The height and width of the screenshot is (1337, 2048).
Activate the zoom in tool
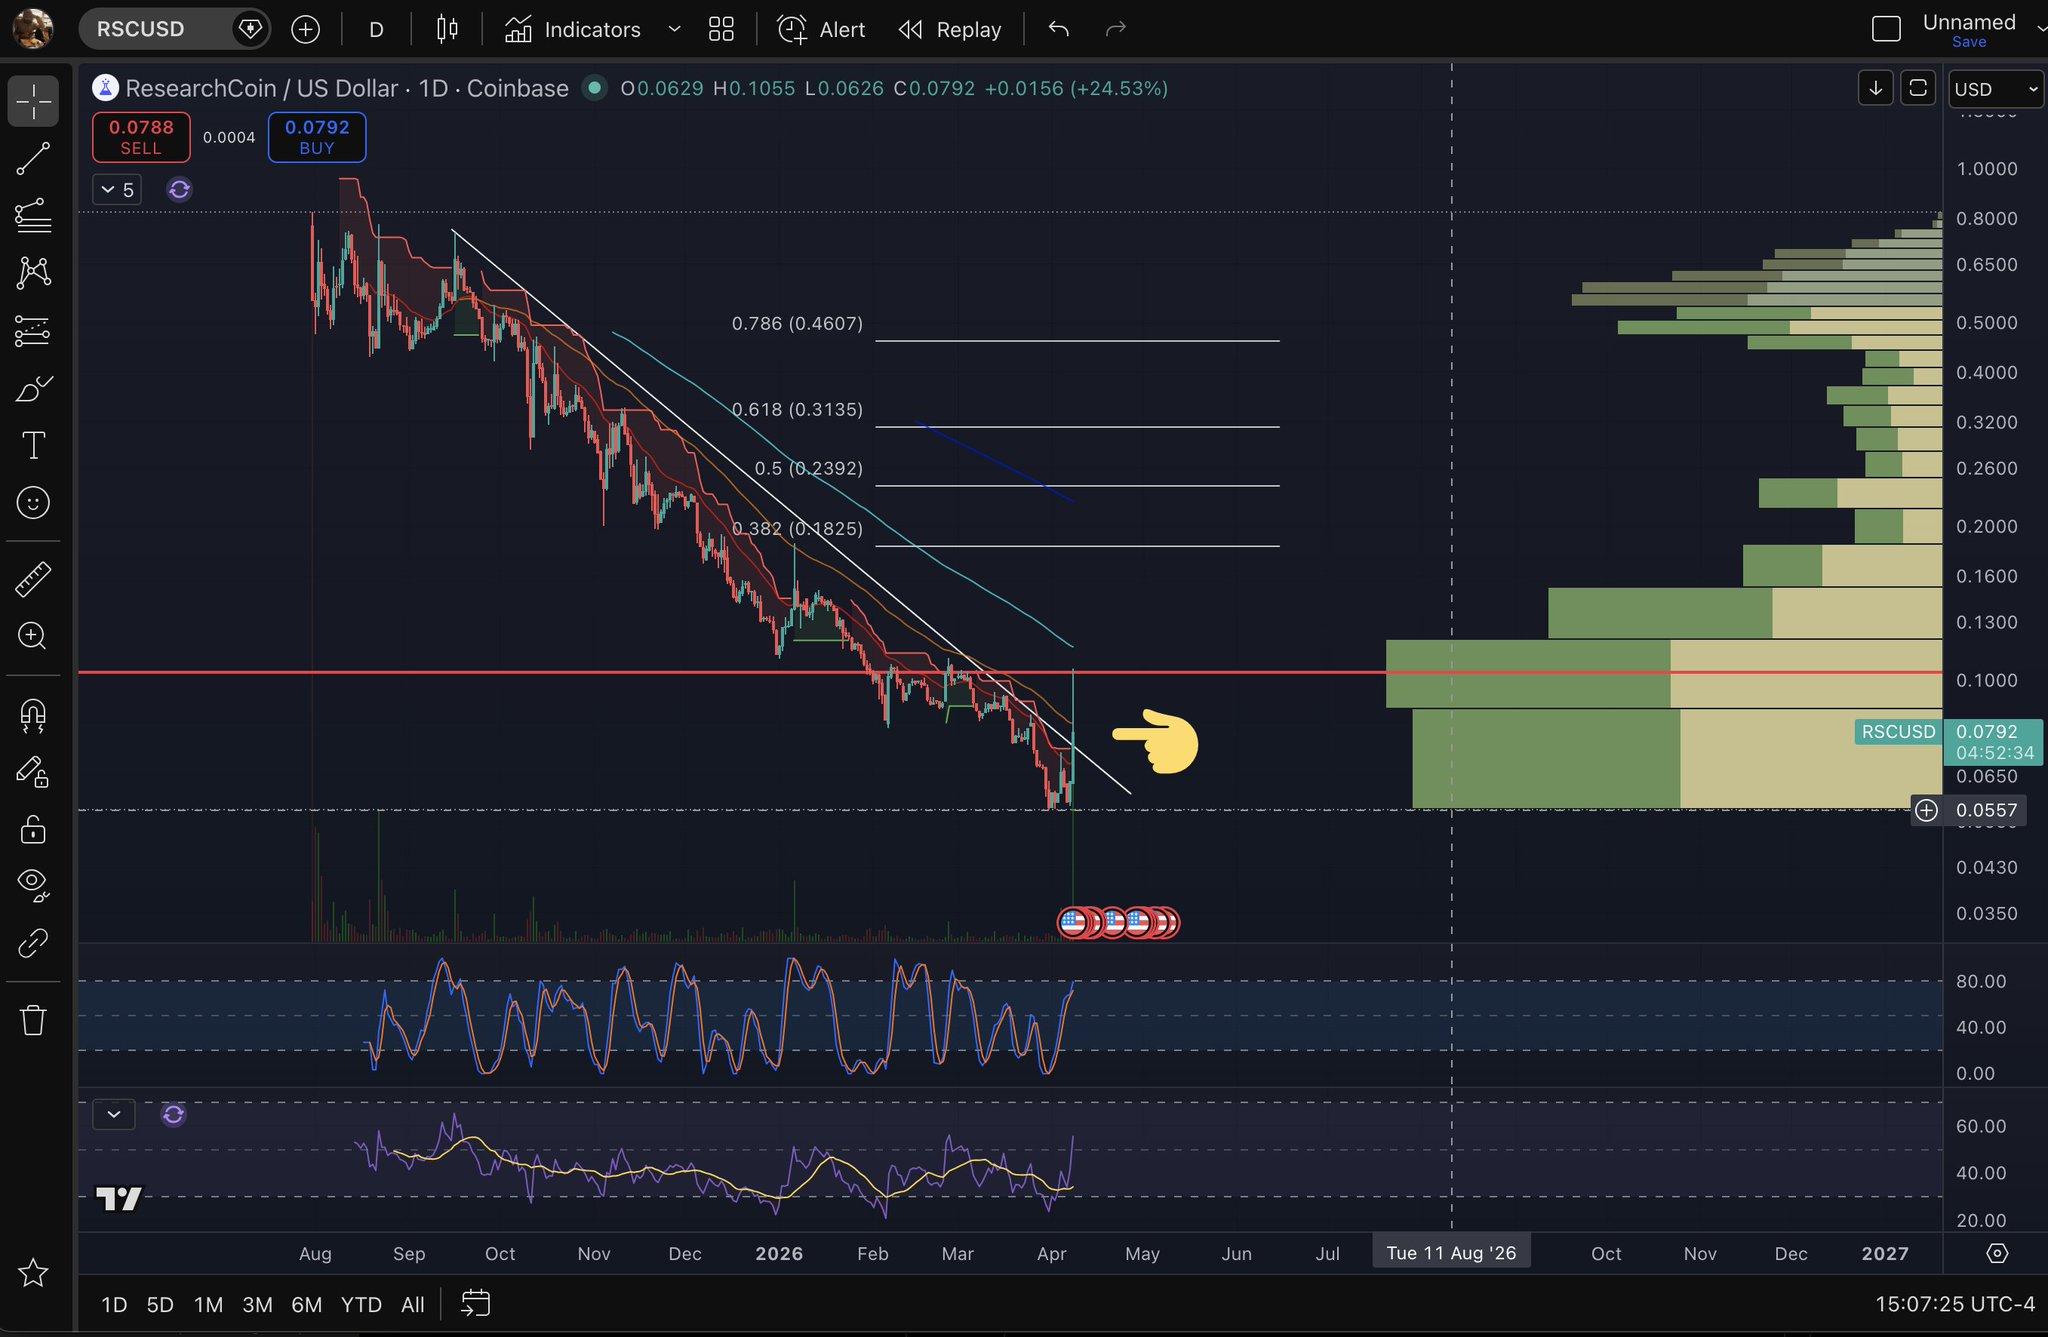(x=33, y=636)
